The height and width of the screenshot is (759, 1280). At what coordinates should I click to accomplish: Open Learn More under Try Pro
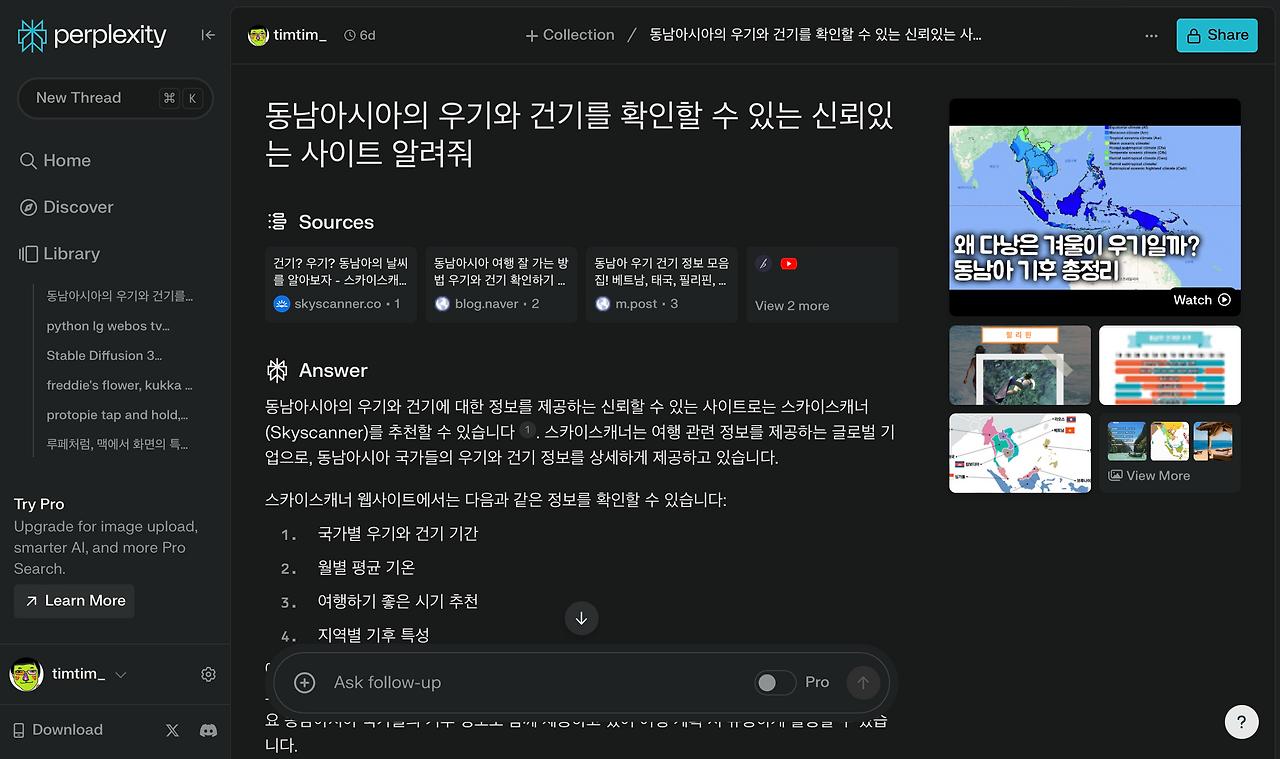73,601
